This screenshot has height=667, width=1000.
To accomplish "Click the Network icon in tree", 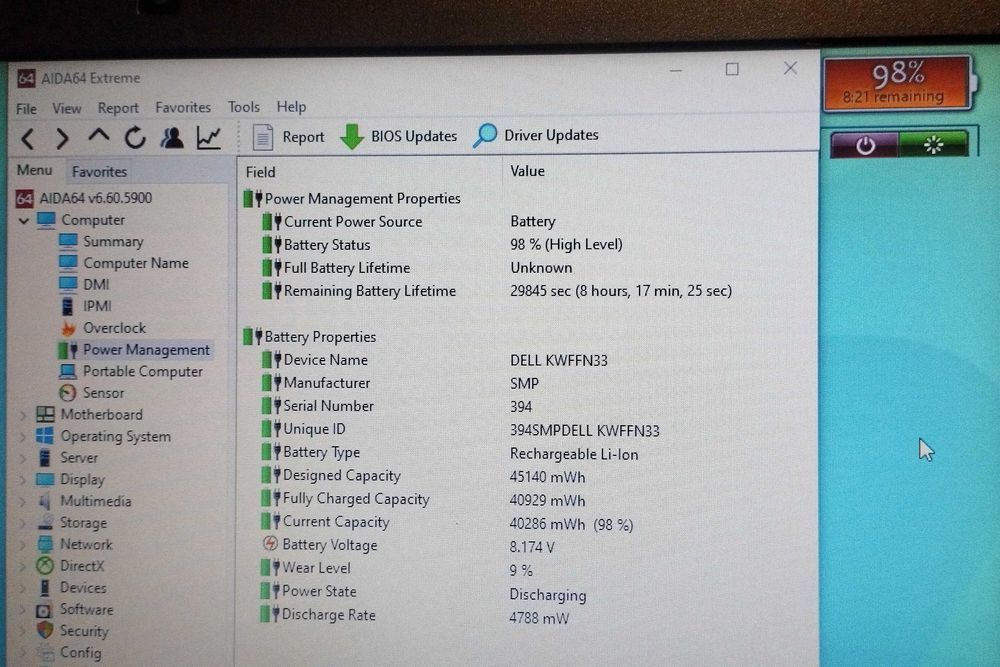I will click(x=45, y=545).
